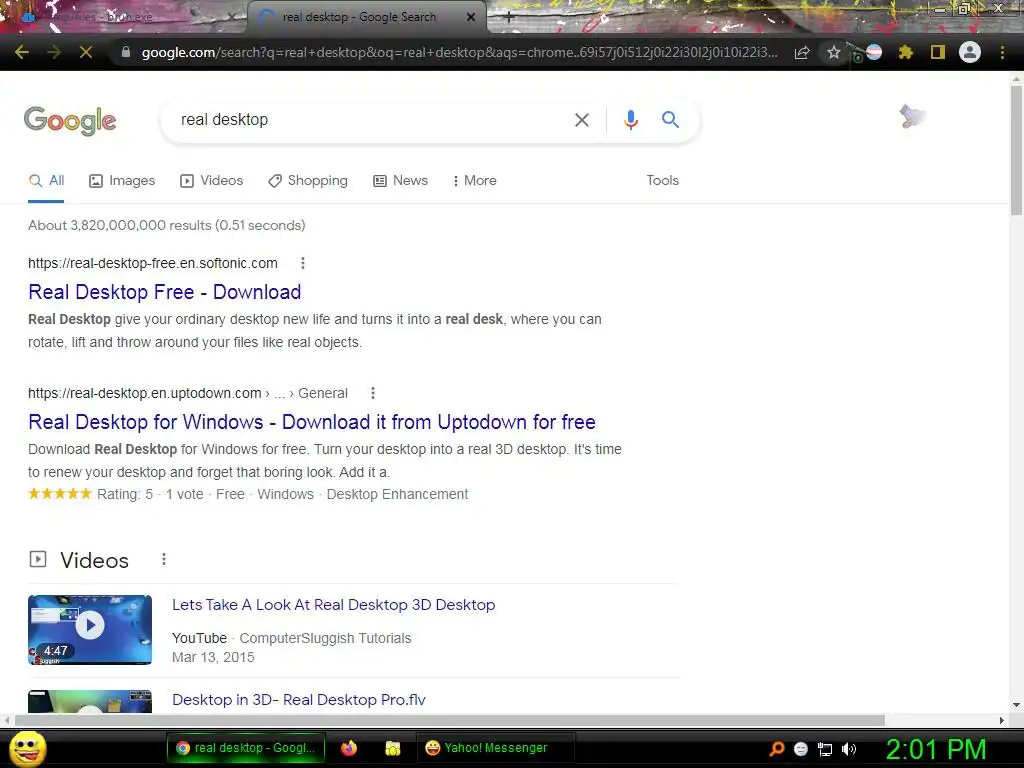Click the orange search tray icon
Image resolution: width=1024 pixels, height=768 pixels.
point(777,749)
